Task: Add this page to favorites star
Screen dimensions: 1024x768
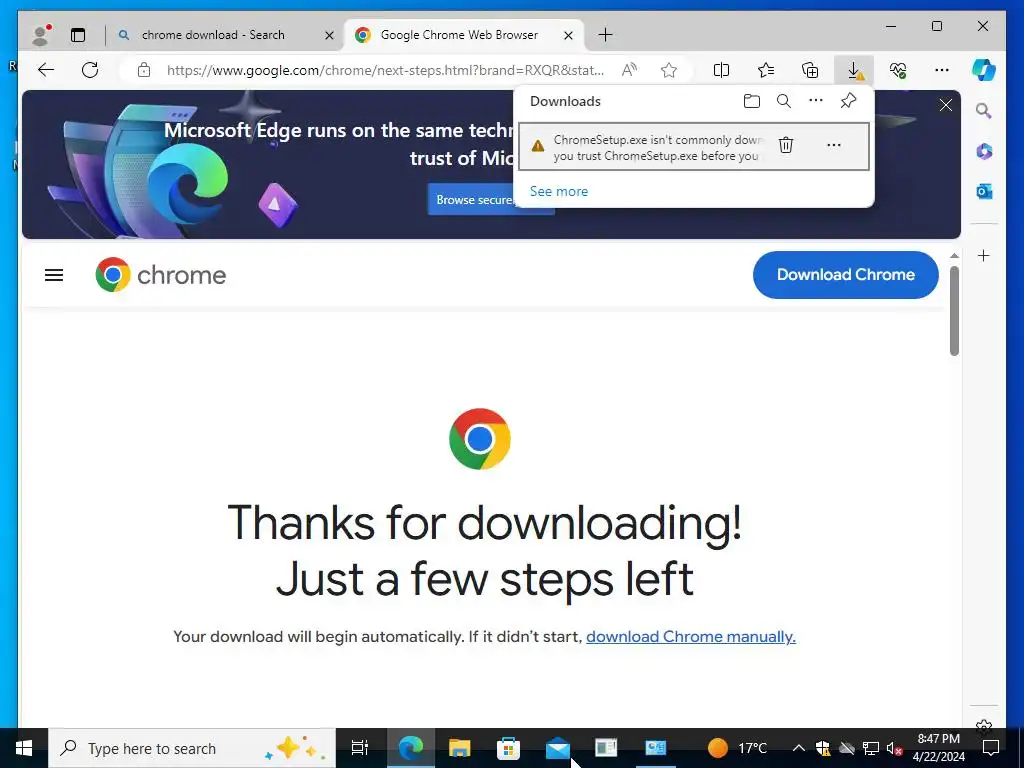Action: tap(669, 70)
